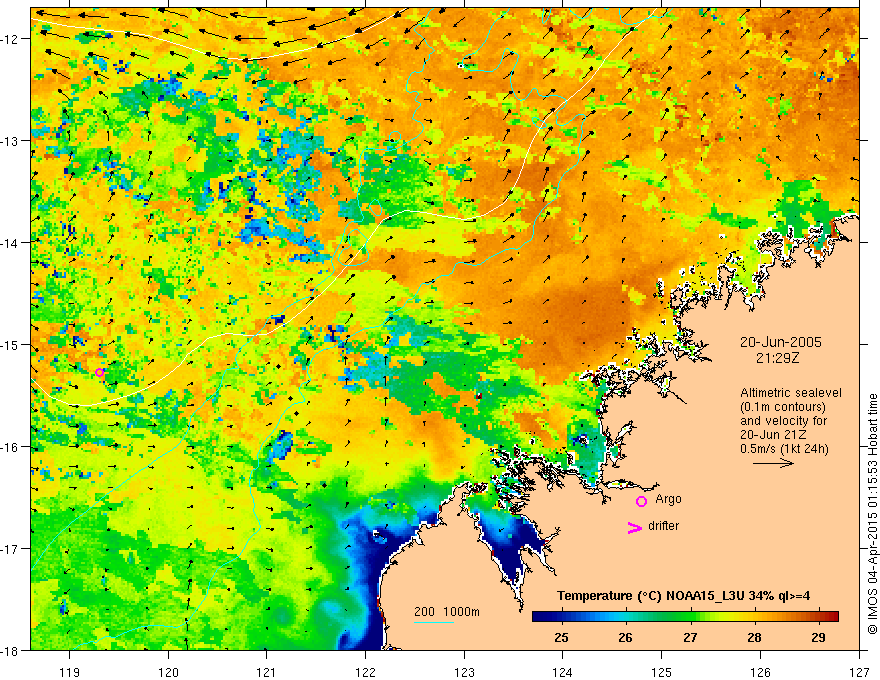Click the 0.5m/s velocity scale arrow
Screen dimensions: 880x680
click(773, 463)
